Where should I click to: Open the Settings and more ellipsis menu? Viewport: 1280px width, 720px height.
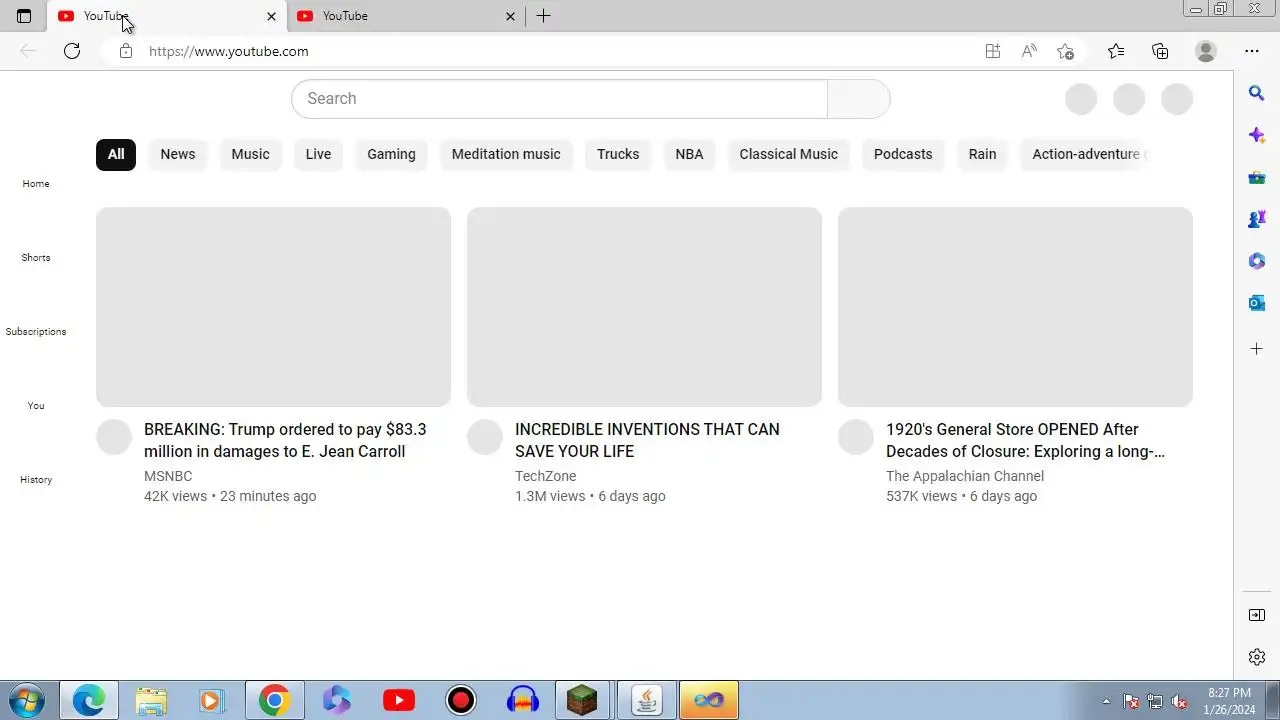pyautogui.click(x=1252, y=51)
